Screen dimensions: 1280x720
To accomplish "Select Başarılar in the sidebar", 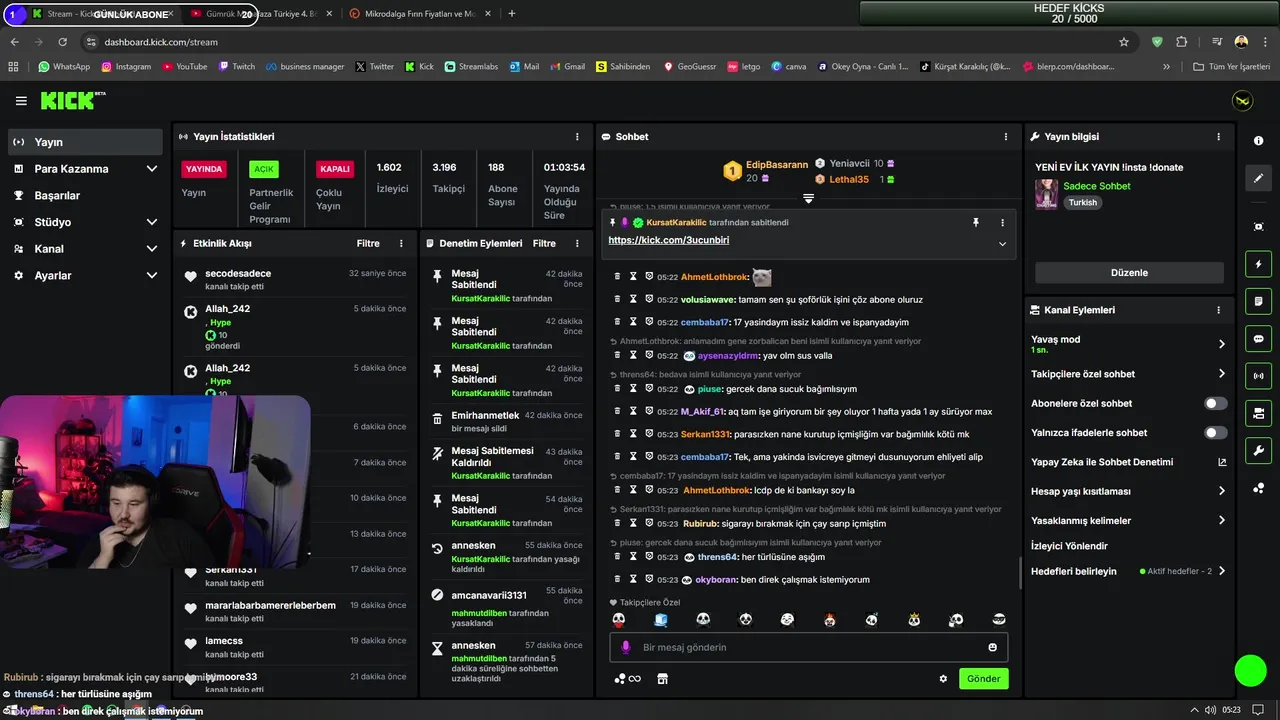I will point(85,195).
